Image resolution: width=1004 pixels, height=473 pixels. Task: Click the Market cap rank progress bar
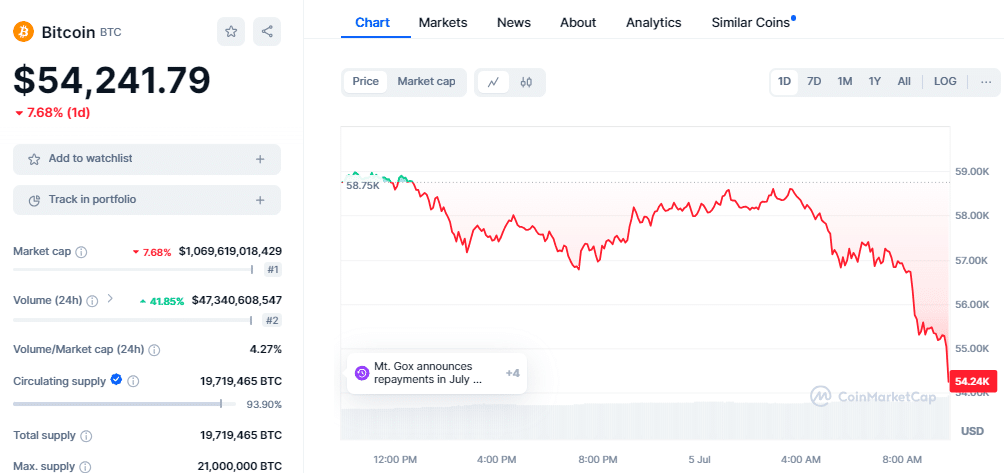tap(133, 270)
